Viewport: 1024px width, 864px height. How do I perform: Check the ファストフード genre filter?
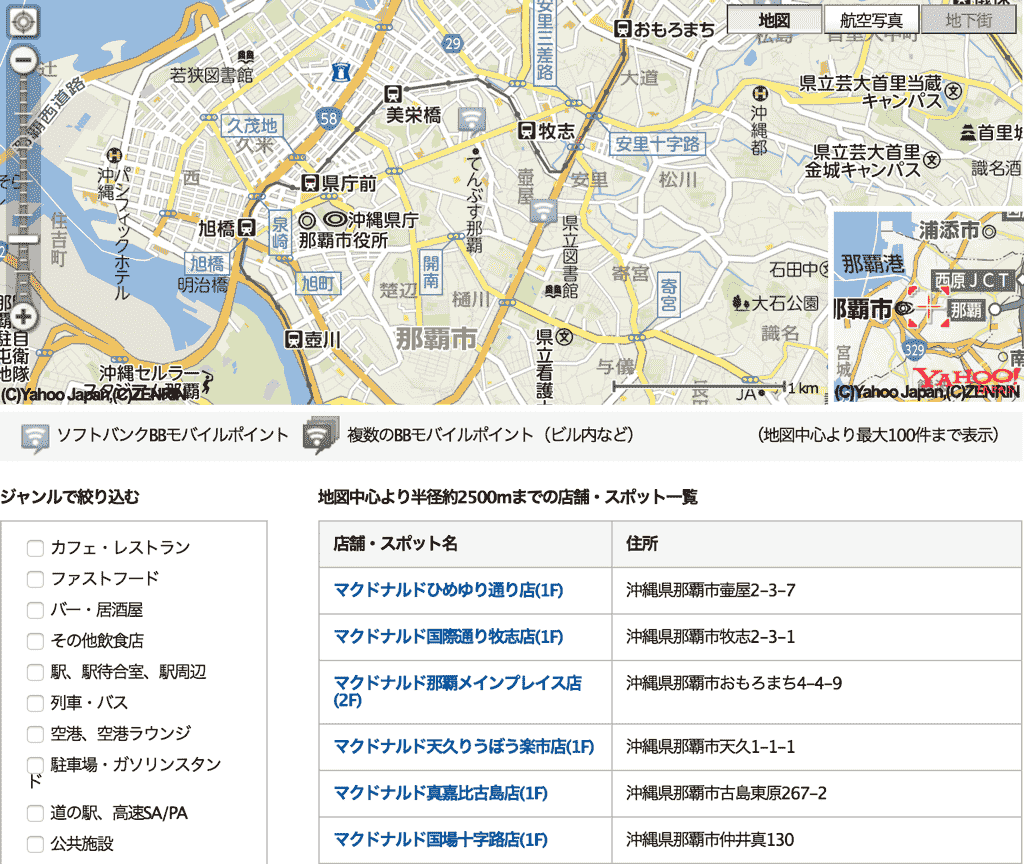click(35, 579)
